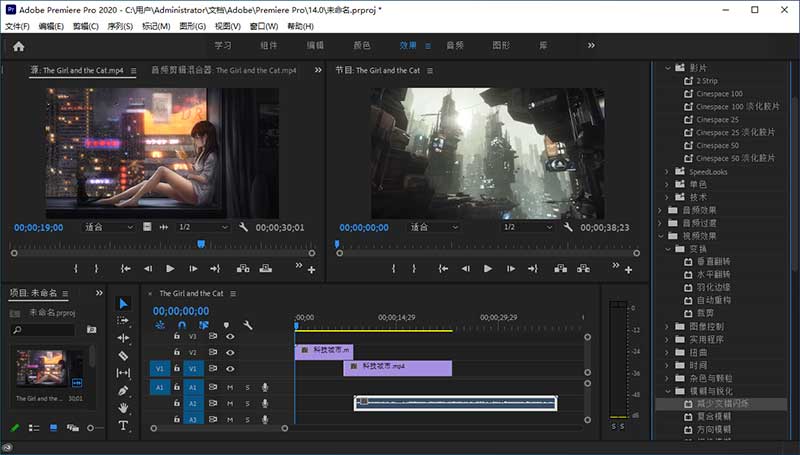The width and height of the screenshot is (800, 455).
Task: Play the Source monitor clip
Action: (x=170, y=268)
